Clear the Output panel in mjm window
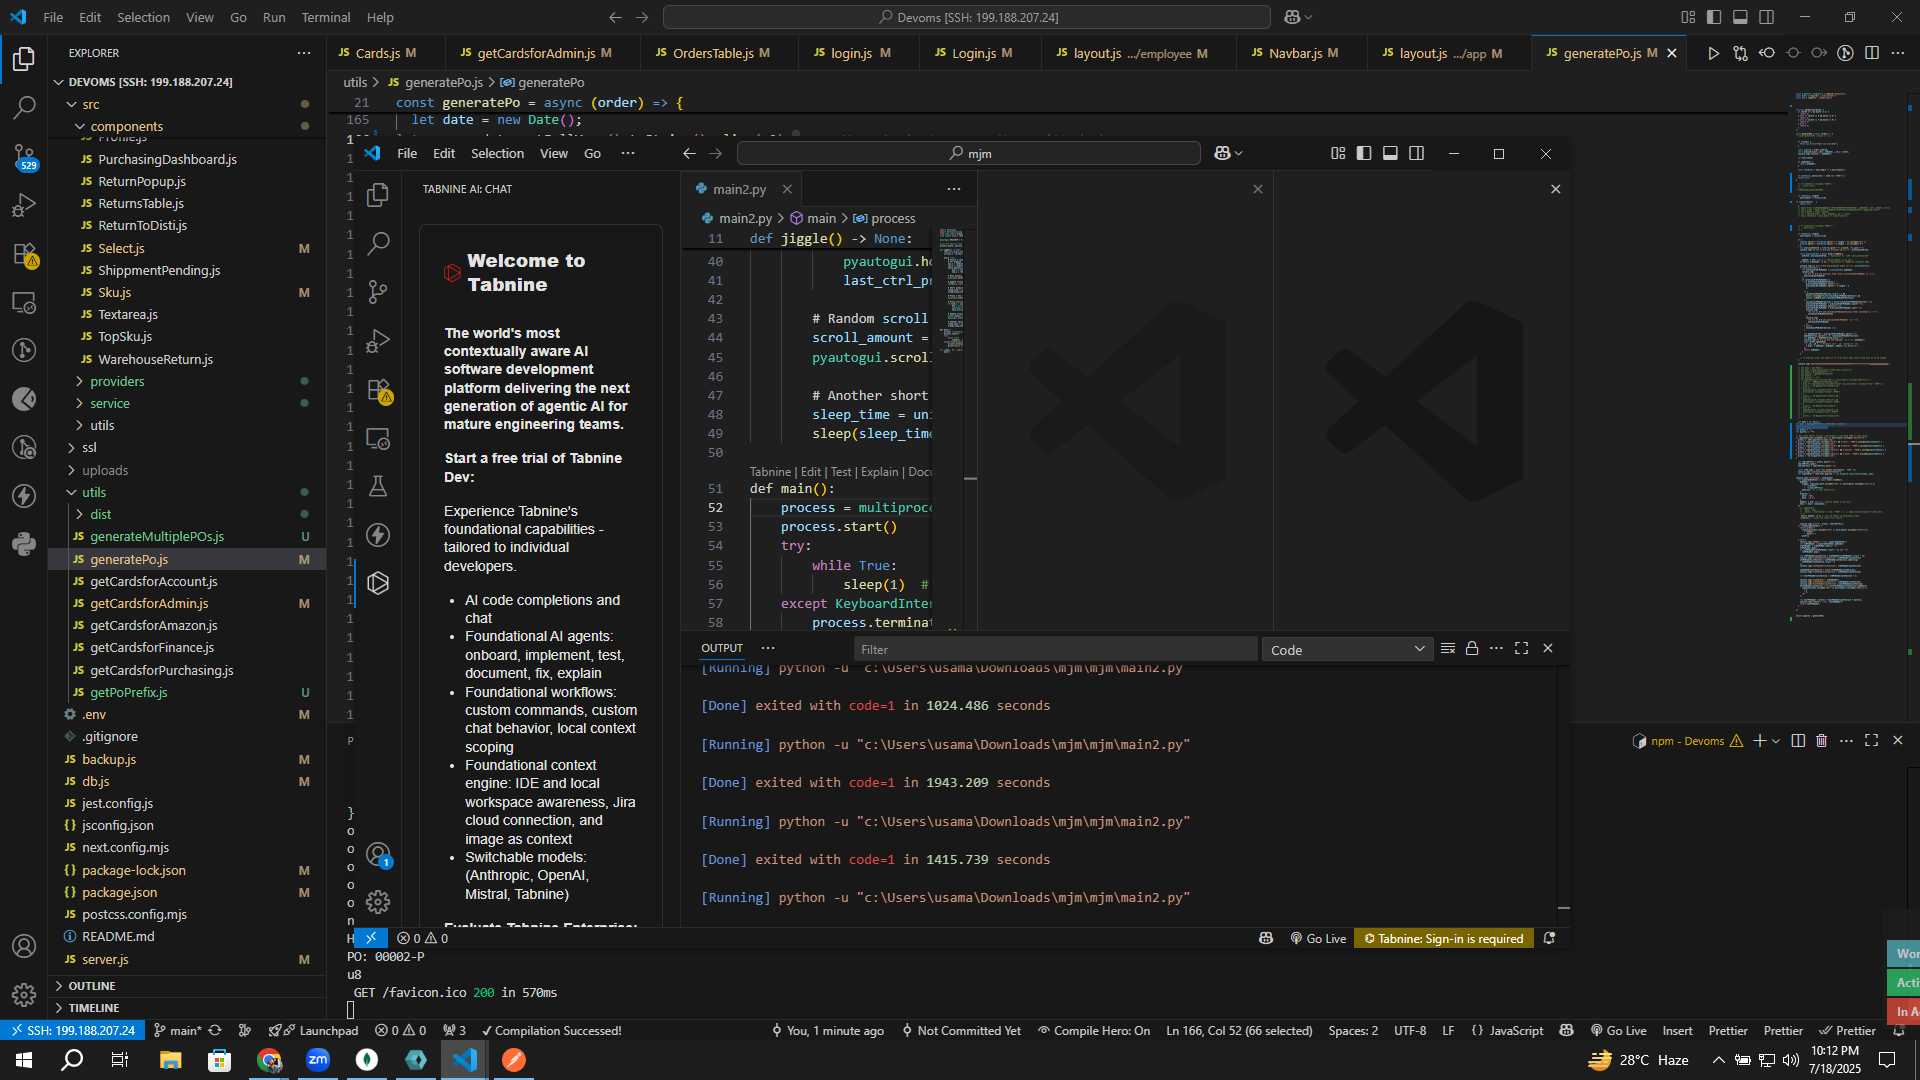1920x1080 pixels. tap(1447, 648)
